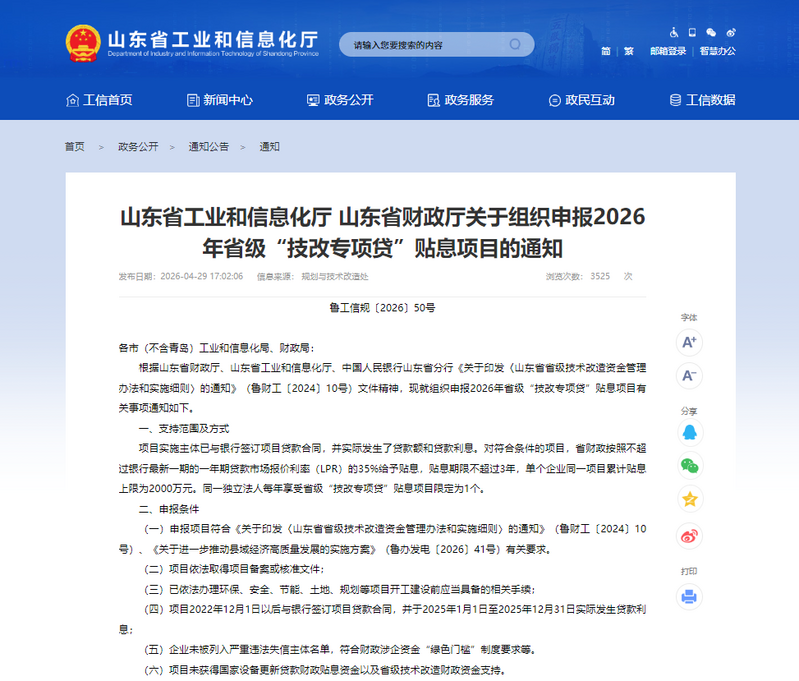Image resolution: width=799 pixels, height=681 pixels.
Task: Click the article title heading
Action: tap(382, 232)
